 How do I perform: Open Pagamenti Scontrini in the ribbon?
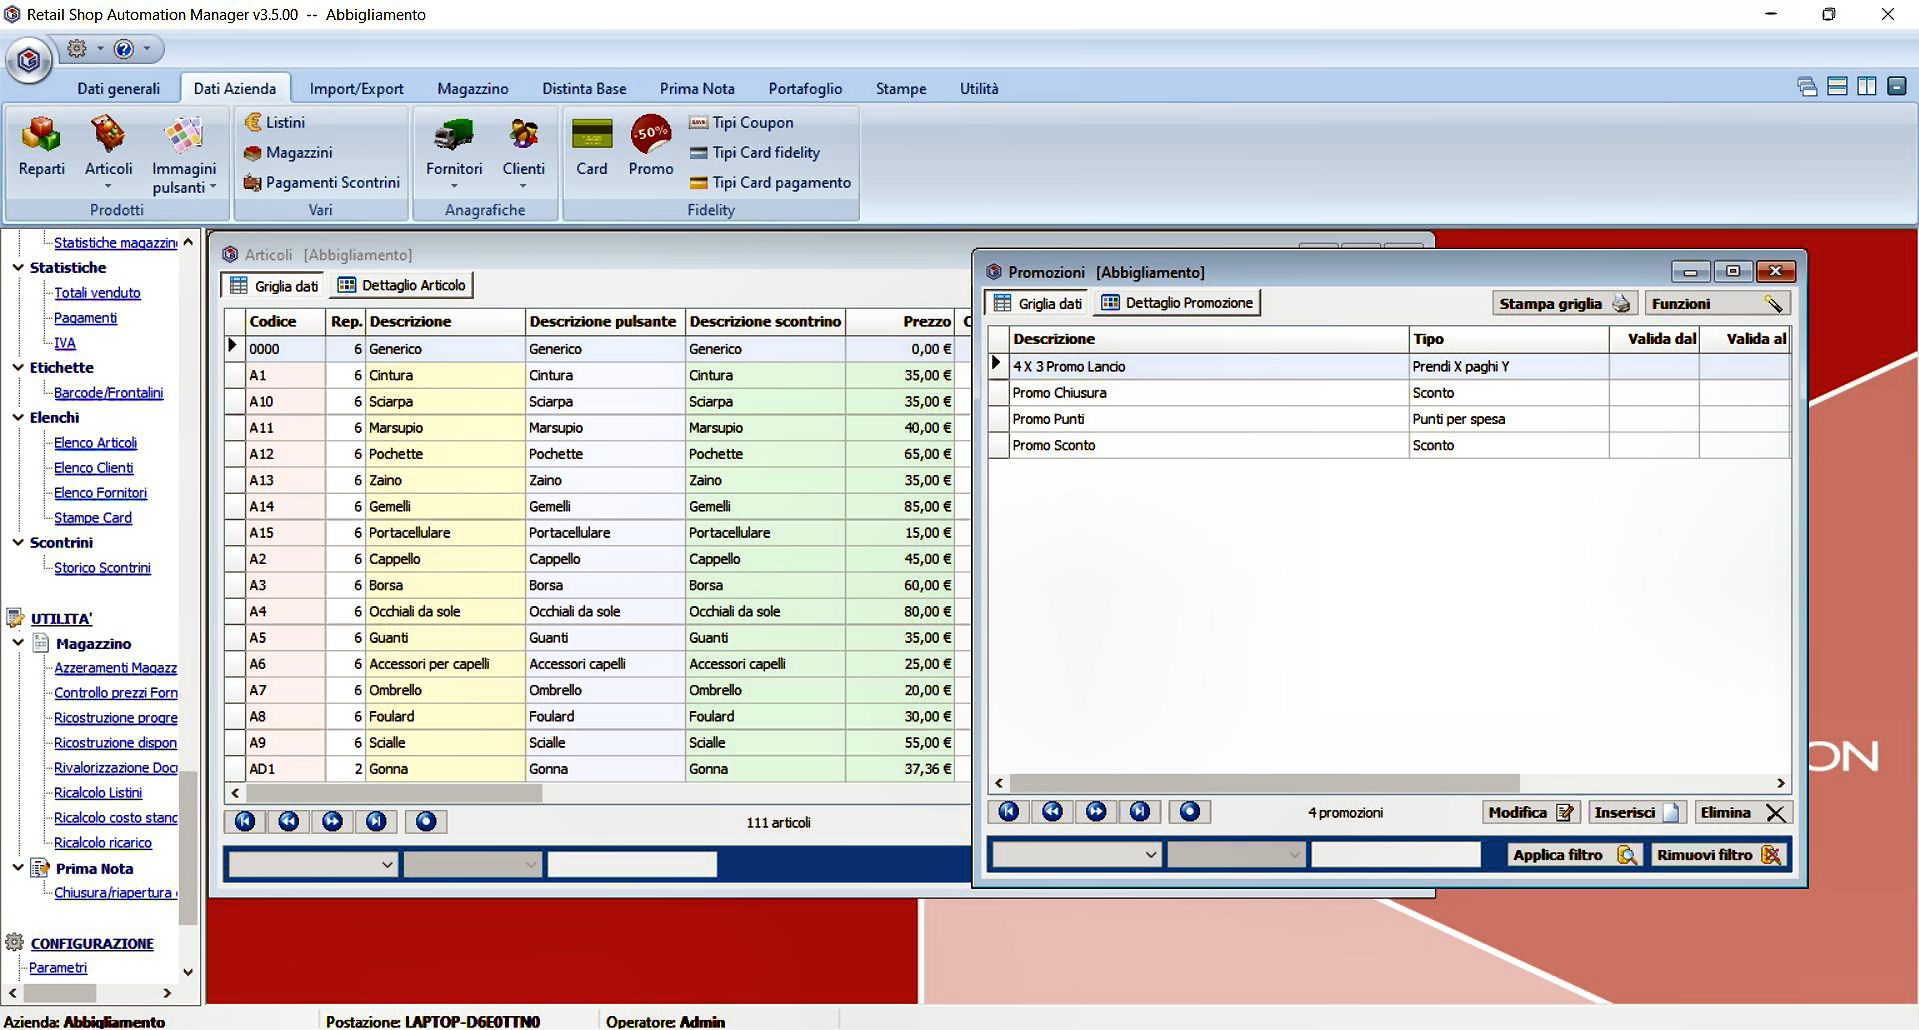point(322,182)
